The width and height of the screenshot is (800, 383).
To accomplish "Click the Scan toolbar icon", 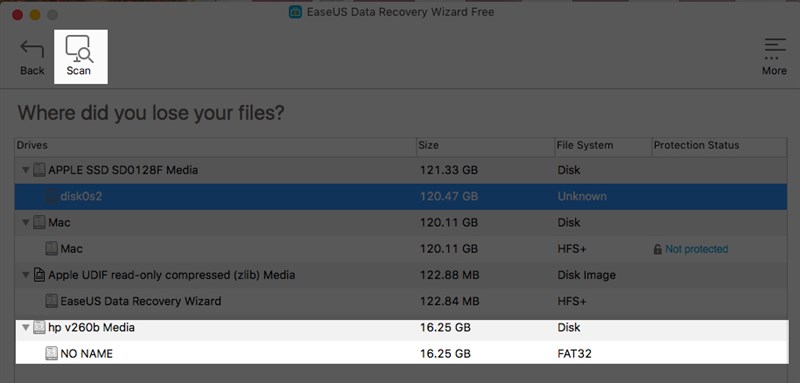I will [80, 50].
